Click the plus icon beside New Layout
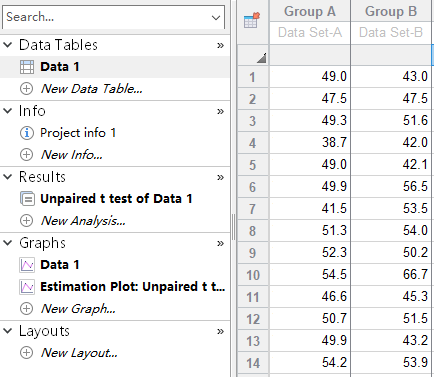This screenshot has width=434, height=377. click(27, 353)
